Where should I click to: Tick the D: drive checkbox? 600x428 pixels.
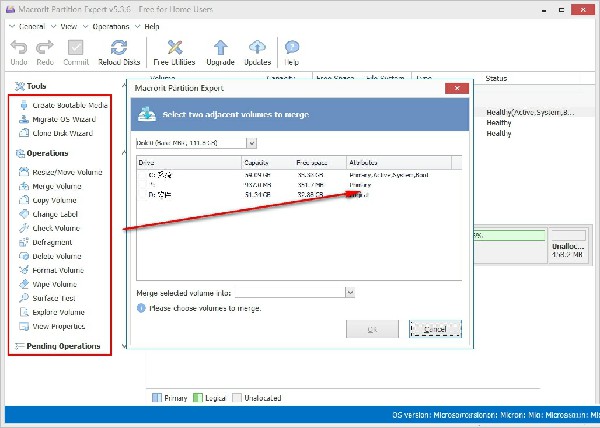(142, 195)
